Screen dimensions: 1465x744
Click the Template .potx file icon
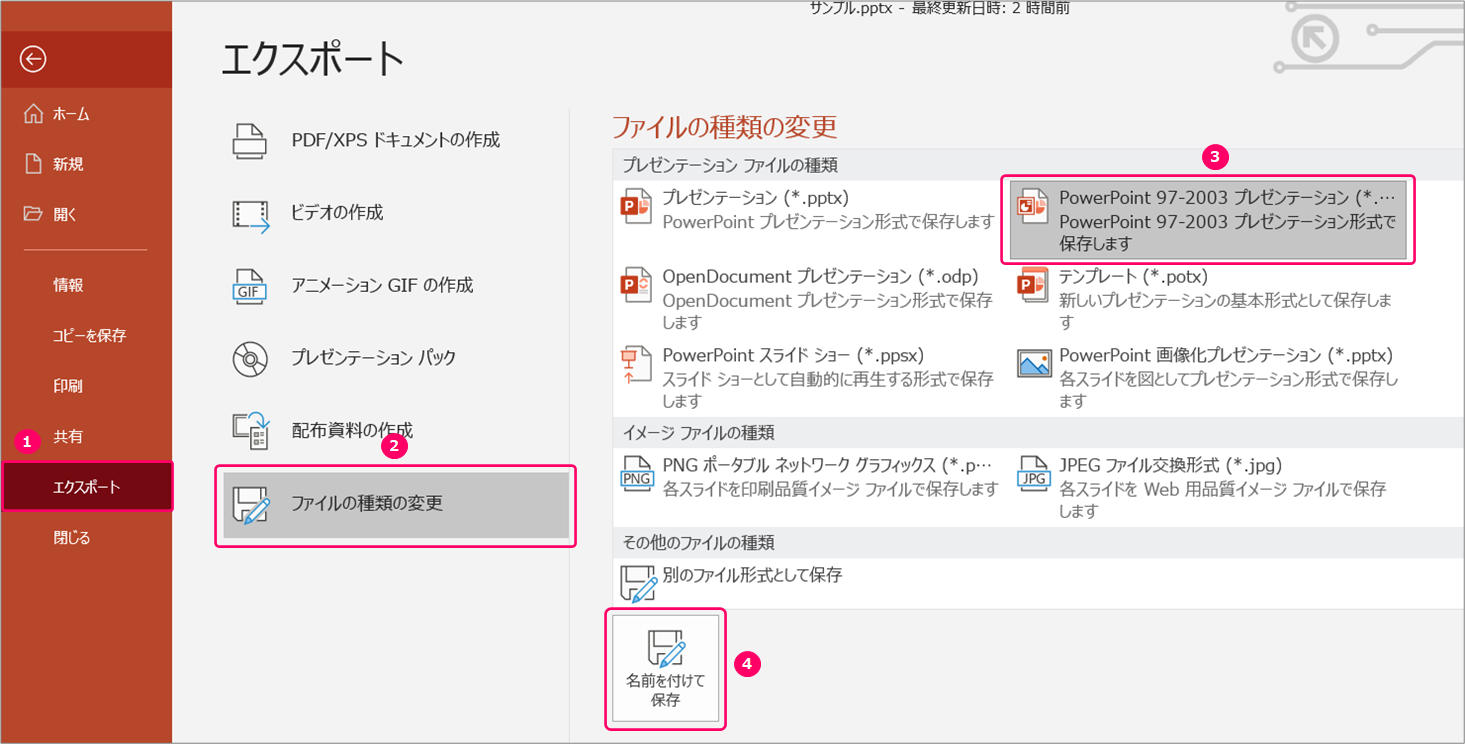[x=1032, y=286]
